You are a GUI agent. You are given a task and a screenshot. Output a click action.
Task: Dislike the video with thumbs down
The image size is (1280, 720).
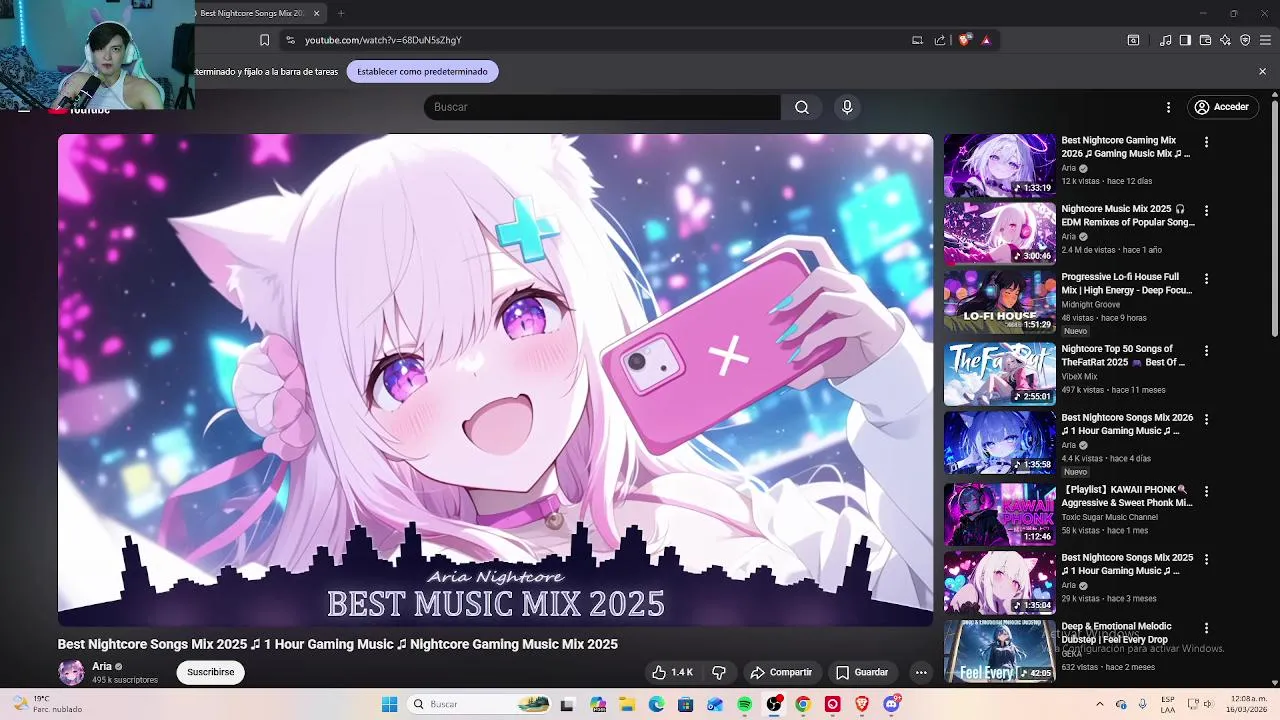(x=718, y=672)
